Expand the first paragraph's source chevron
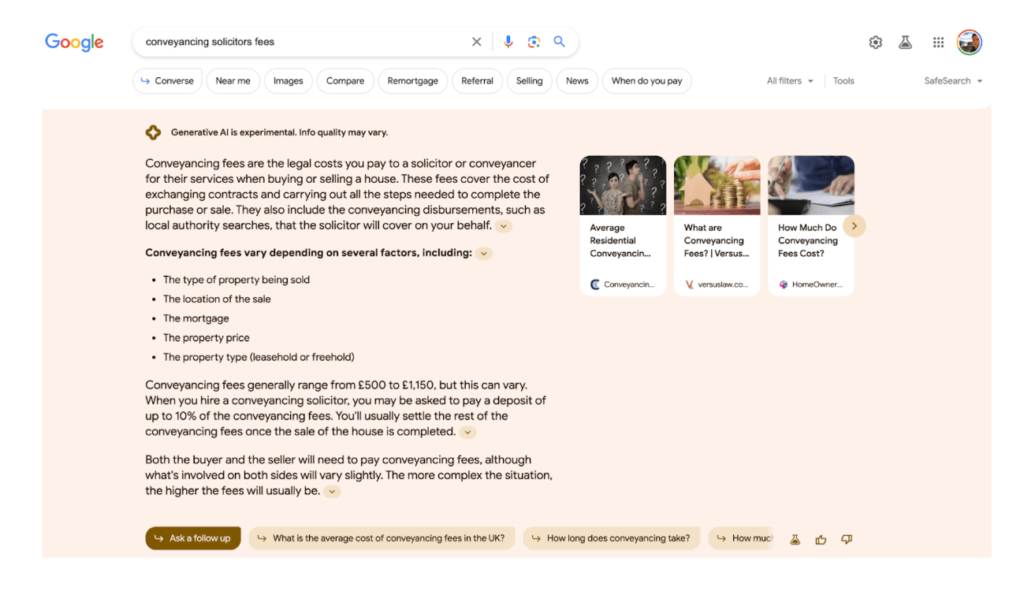 pyautogui.click(x=504, y=226)
